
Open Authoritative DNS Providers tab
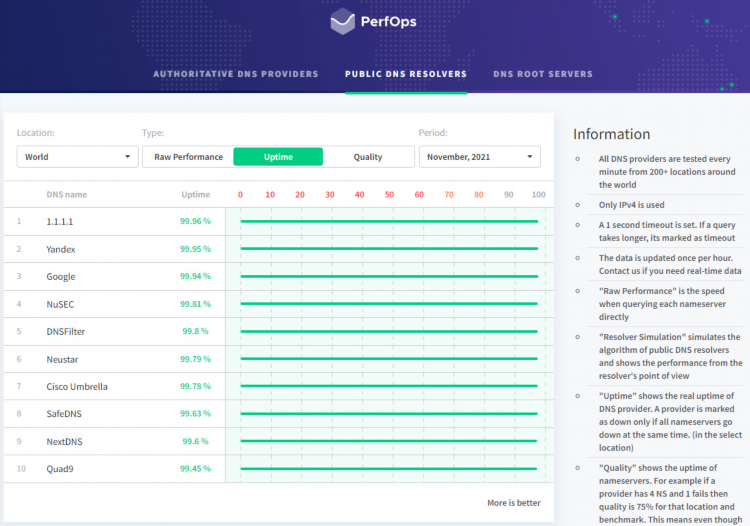pyautogui.click(x=236, y=74)
